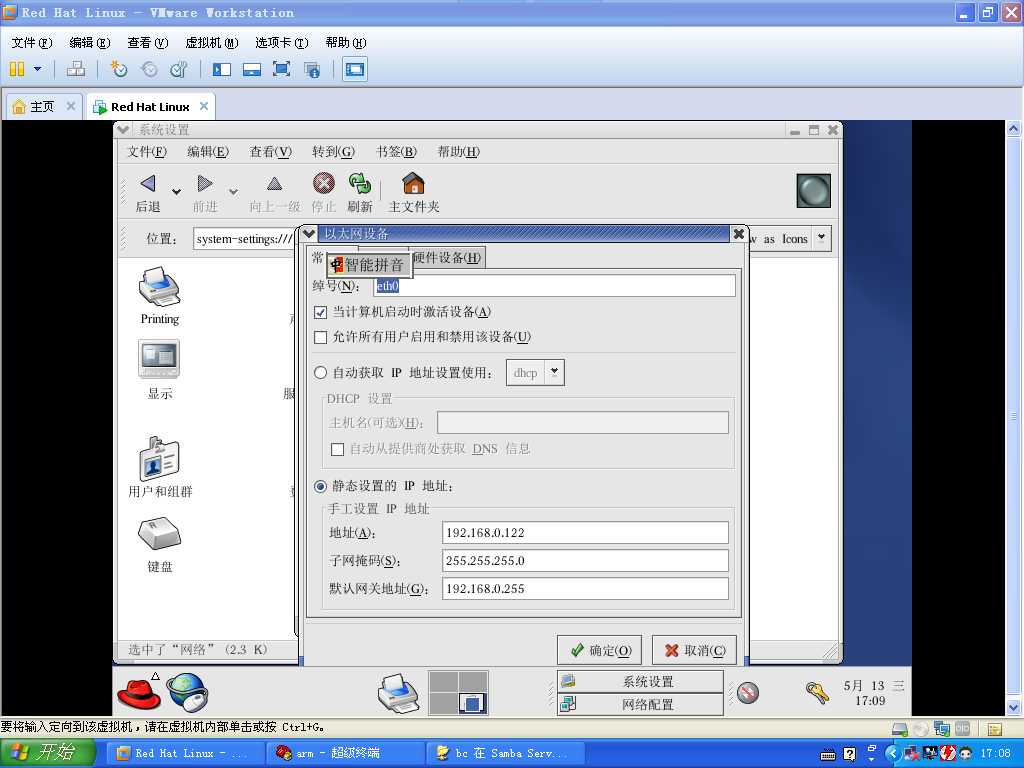Launch the web browser globe icon in panel
The image size is (1024, 768).
(187, 692)
